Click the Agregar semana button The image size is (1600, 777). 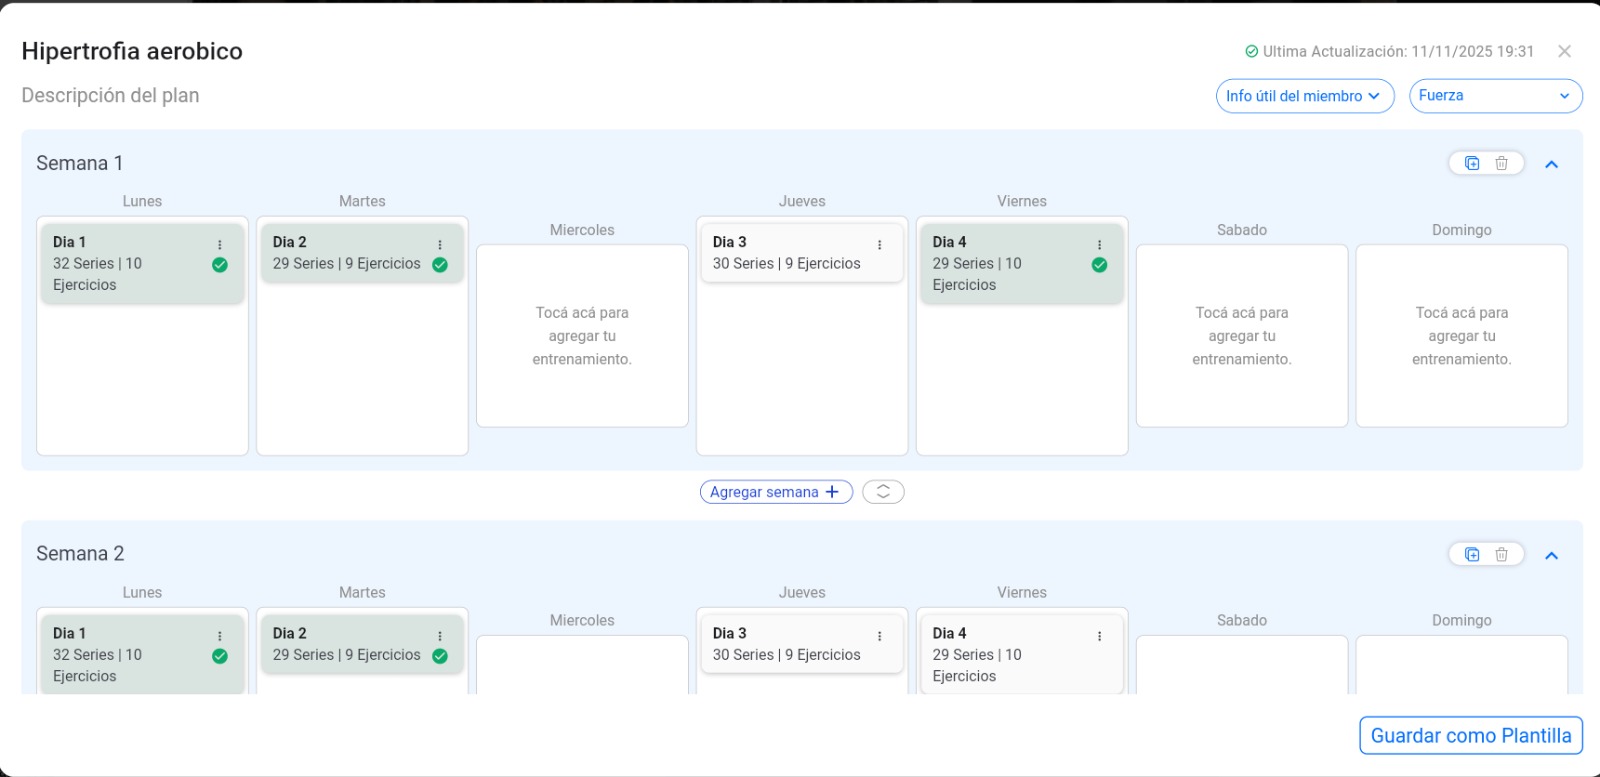[x=775, y=492]
